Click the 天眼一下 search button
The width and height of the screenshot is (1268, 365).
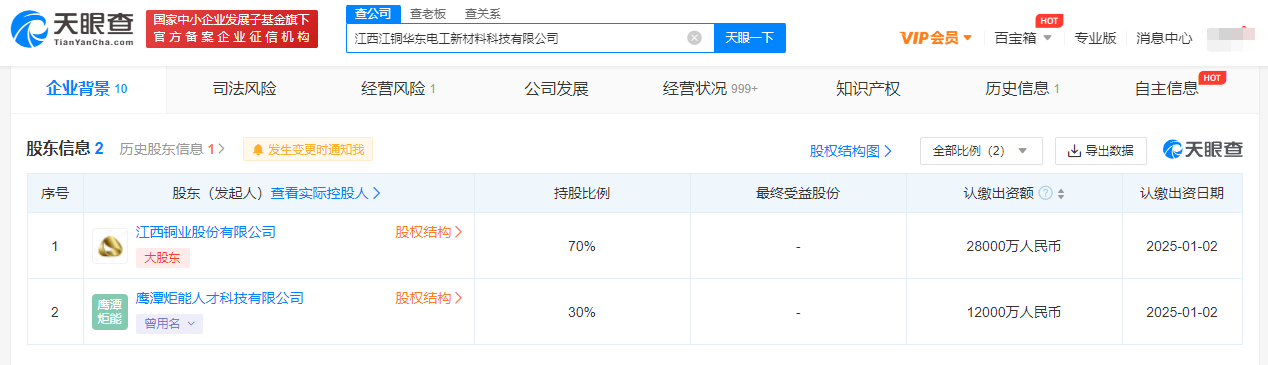pyautogui.click(x=750, y=38)
